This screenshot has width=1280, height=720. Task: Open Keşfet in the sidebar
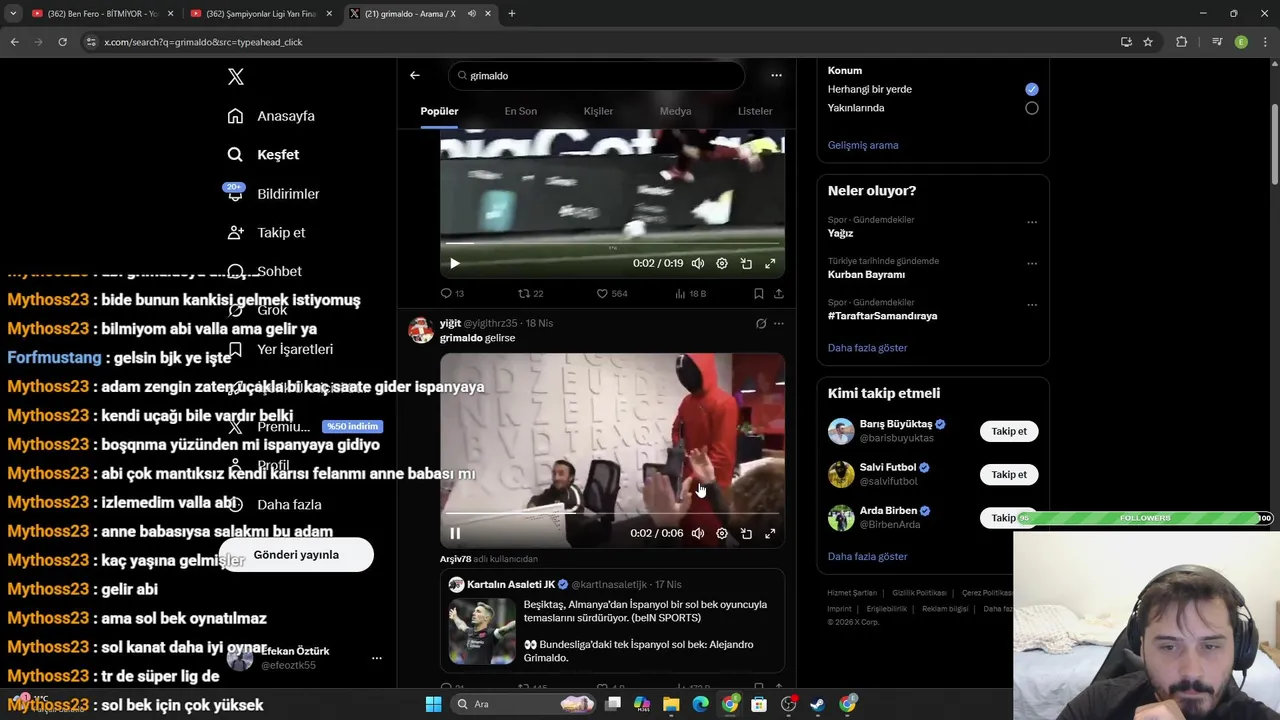tap(263, 155)
